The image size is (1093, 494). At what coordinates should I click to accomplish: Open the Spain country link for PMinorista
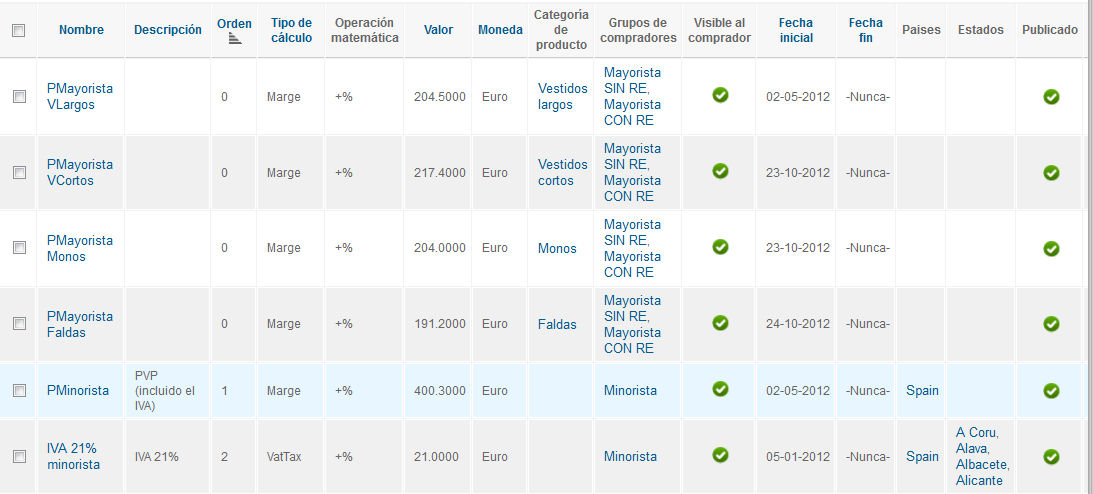click(922, 391)
